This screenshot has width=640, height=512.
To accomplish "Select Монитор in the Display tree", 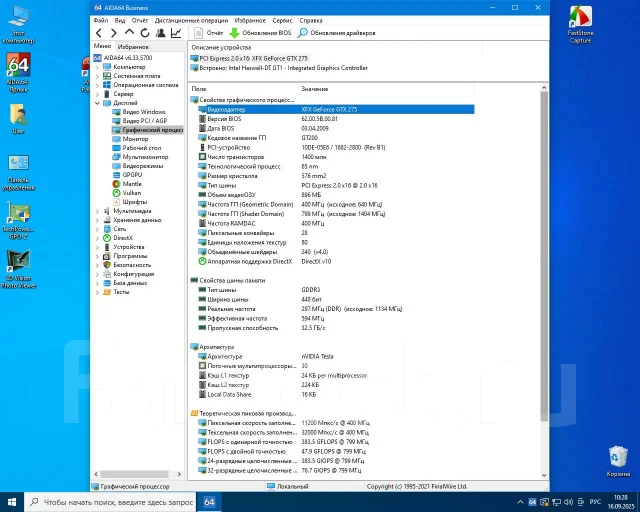I will click(130, 139).
